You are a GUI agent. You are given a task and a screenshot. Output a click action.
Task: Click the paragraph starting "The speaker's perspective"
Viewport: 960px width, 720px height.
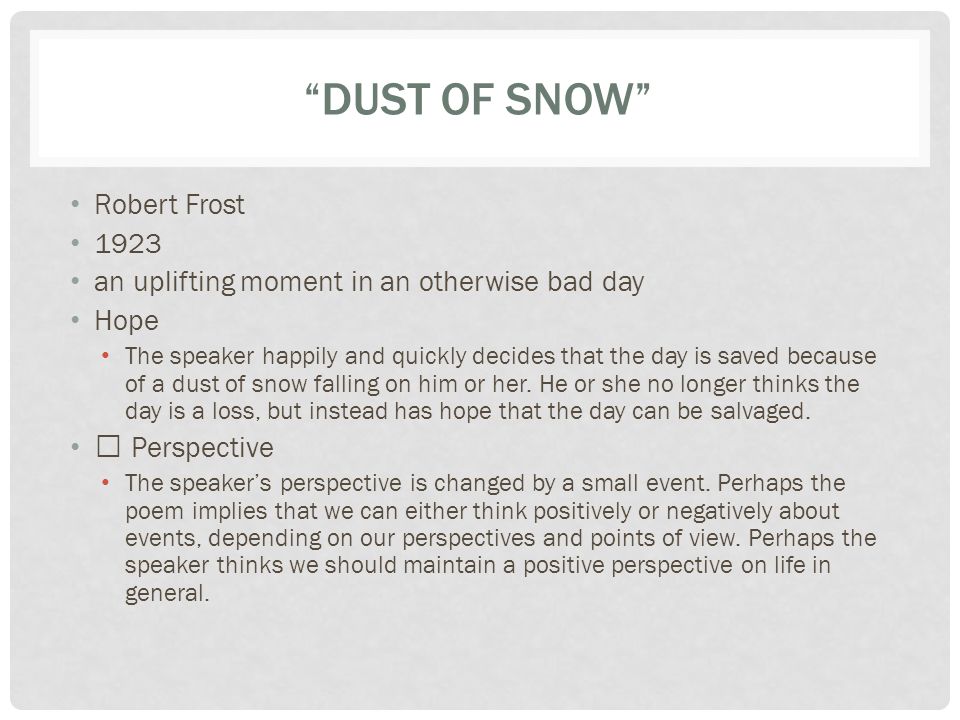click(500, 538)
